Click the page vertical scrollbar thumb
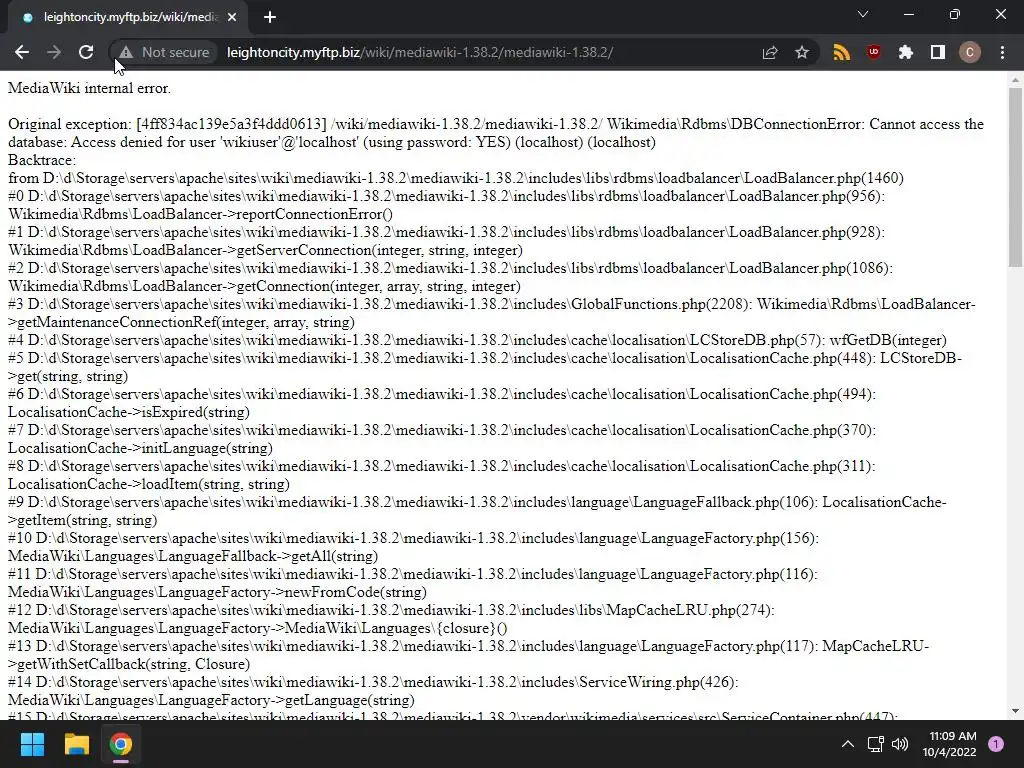The width and height of the screenshot is (1024, 768). [x=1015, y=178]
